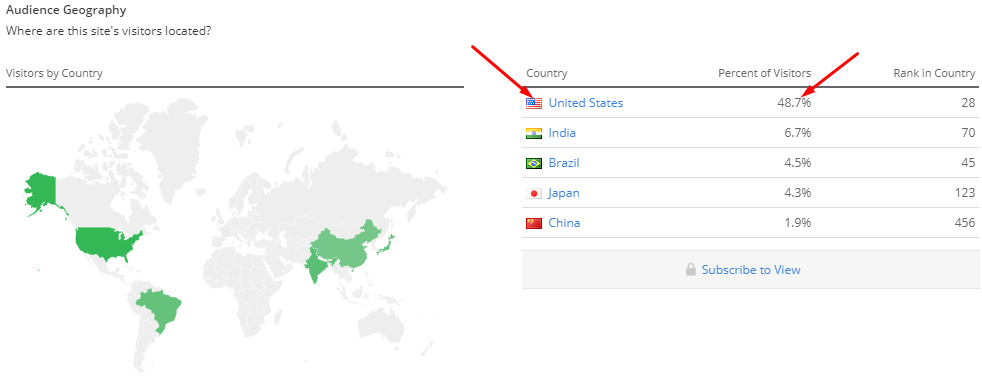Viewport: 982px width, 385px height.
Task: Open the Japan country link
Action: click(x=564, y=193)
